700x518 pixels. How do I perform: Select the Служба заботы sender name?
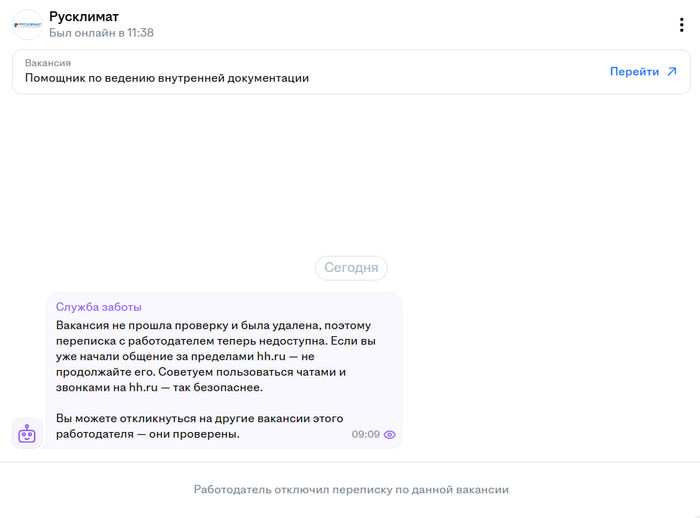[x=99, y=307]
